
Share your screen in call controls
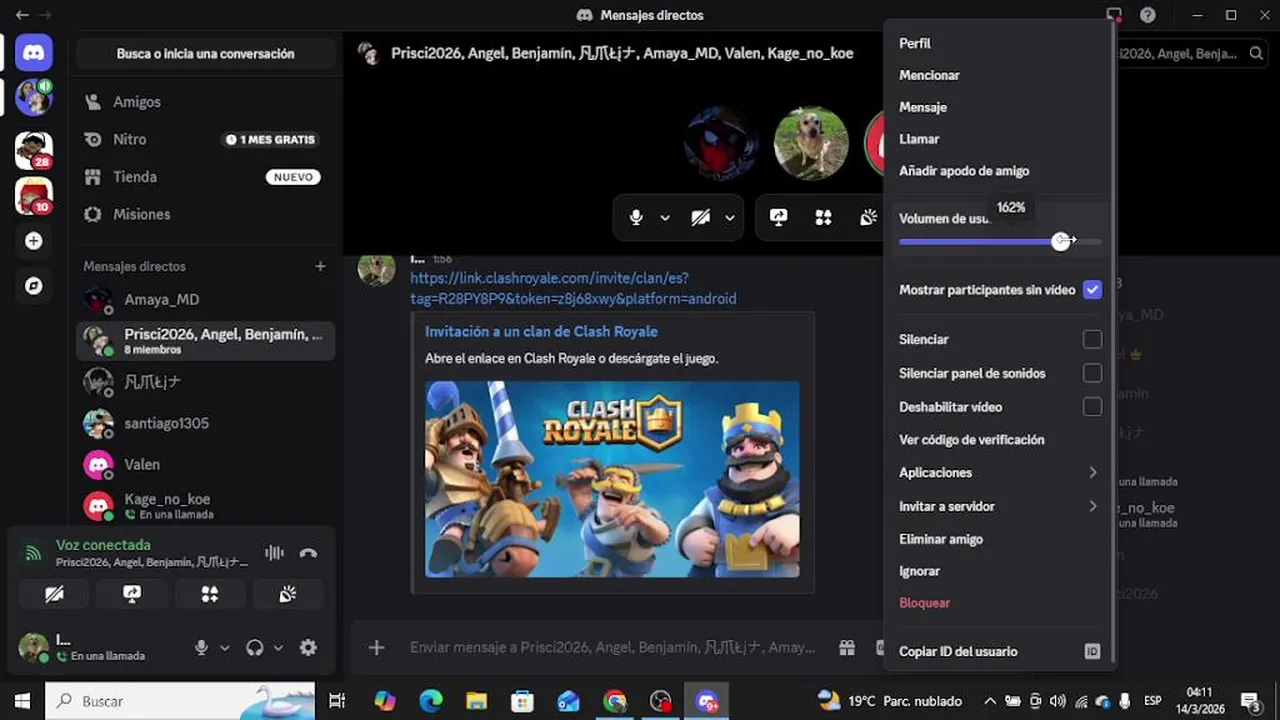778,218
